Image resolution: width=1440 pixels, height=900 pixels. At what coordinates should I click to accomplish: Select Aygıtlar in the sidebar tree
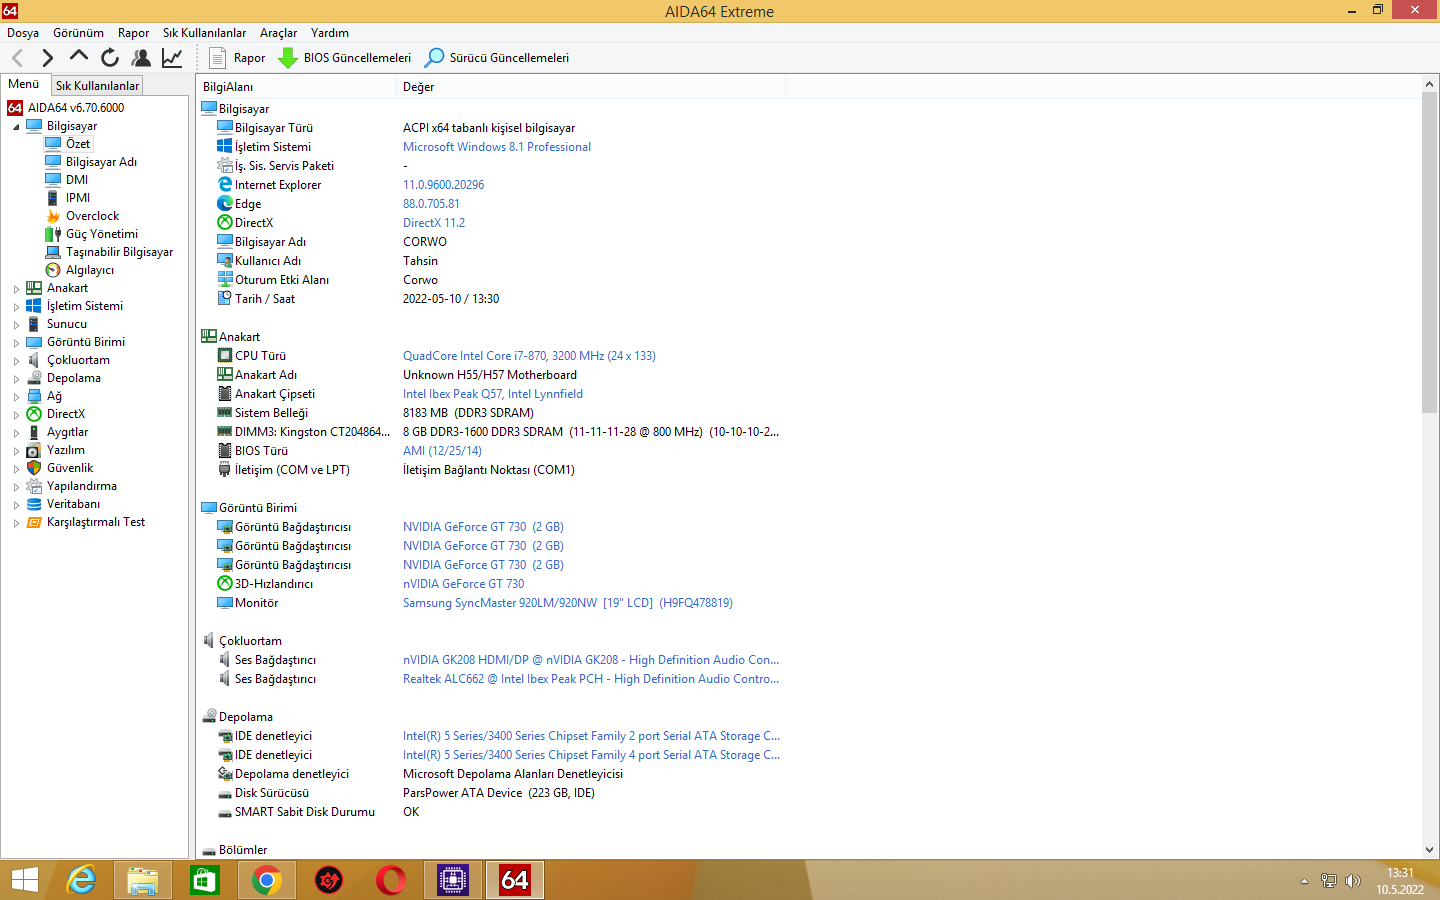point(67,432)
